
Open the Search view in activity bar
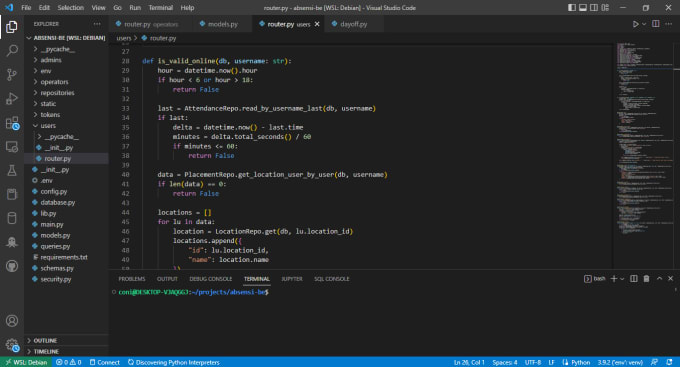[12, 50]
